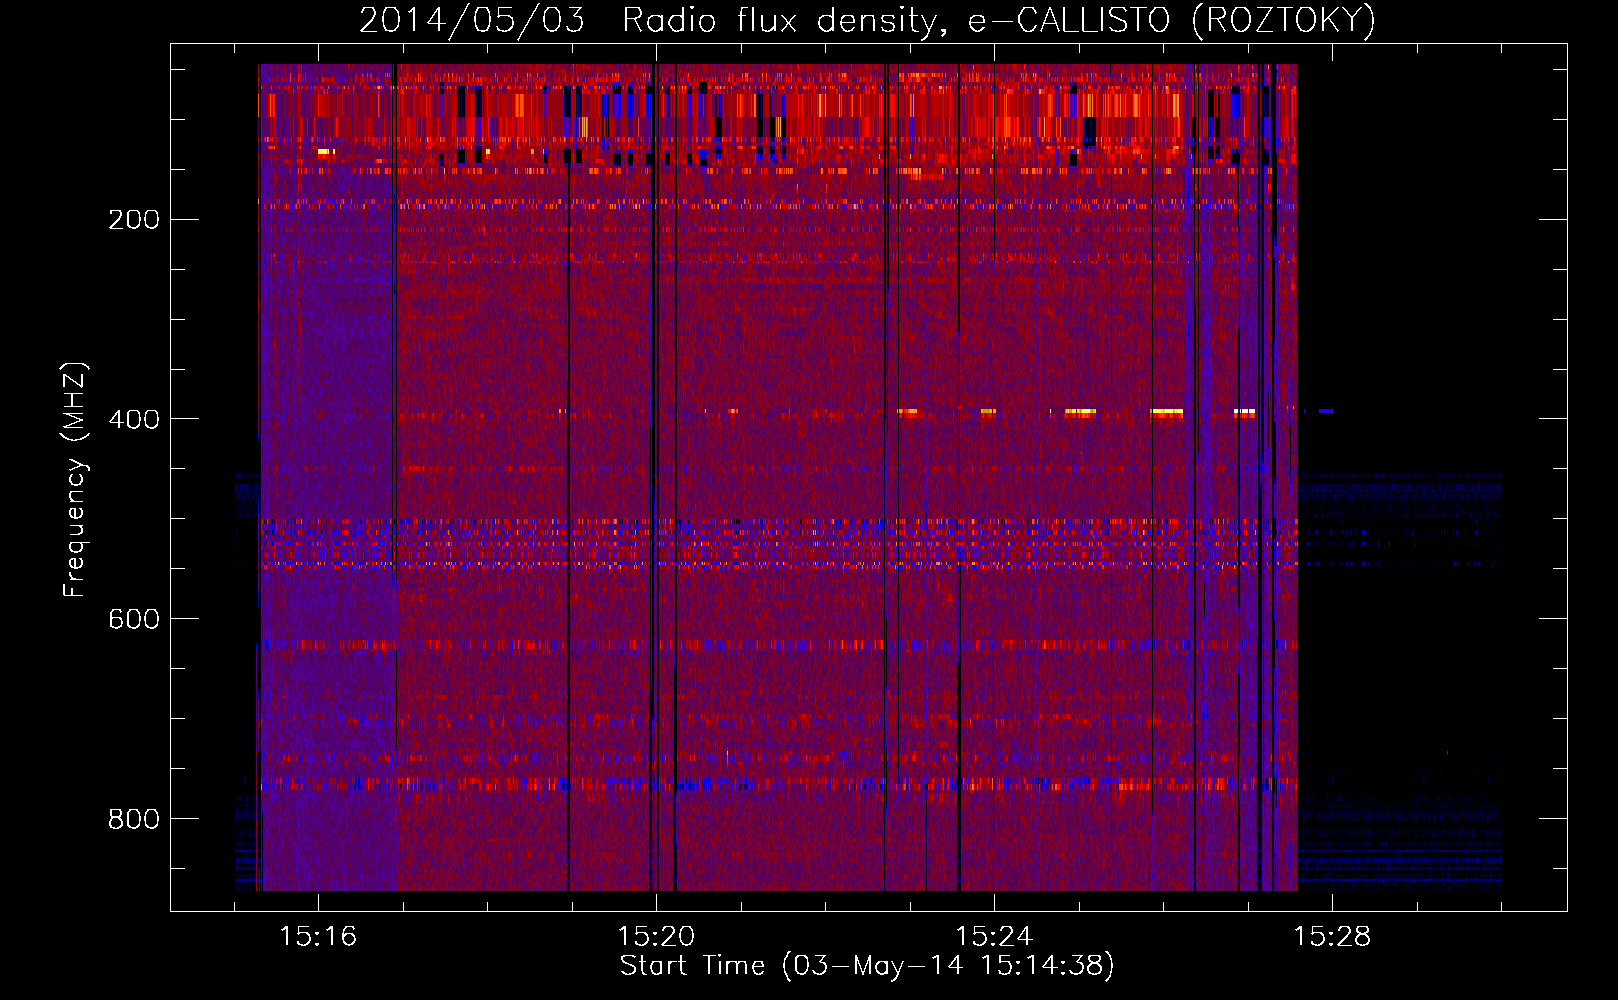
Task: Click the plot title '2014/05/03 Radio flux density'
Action: 654,21
